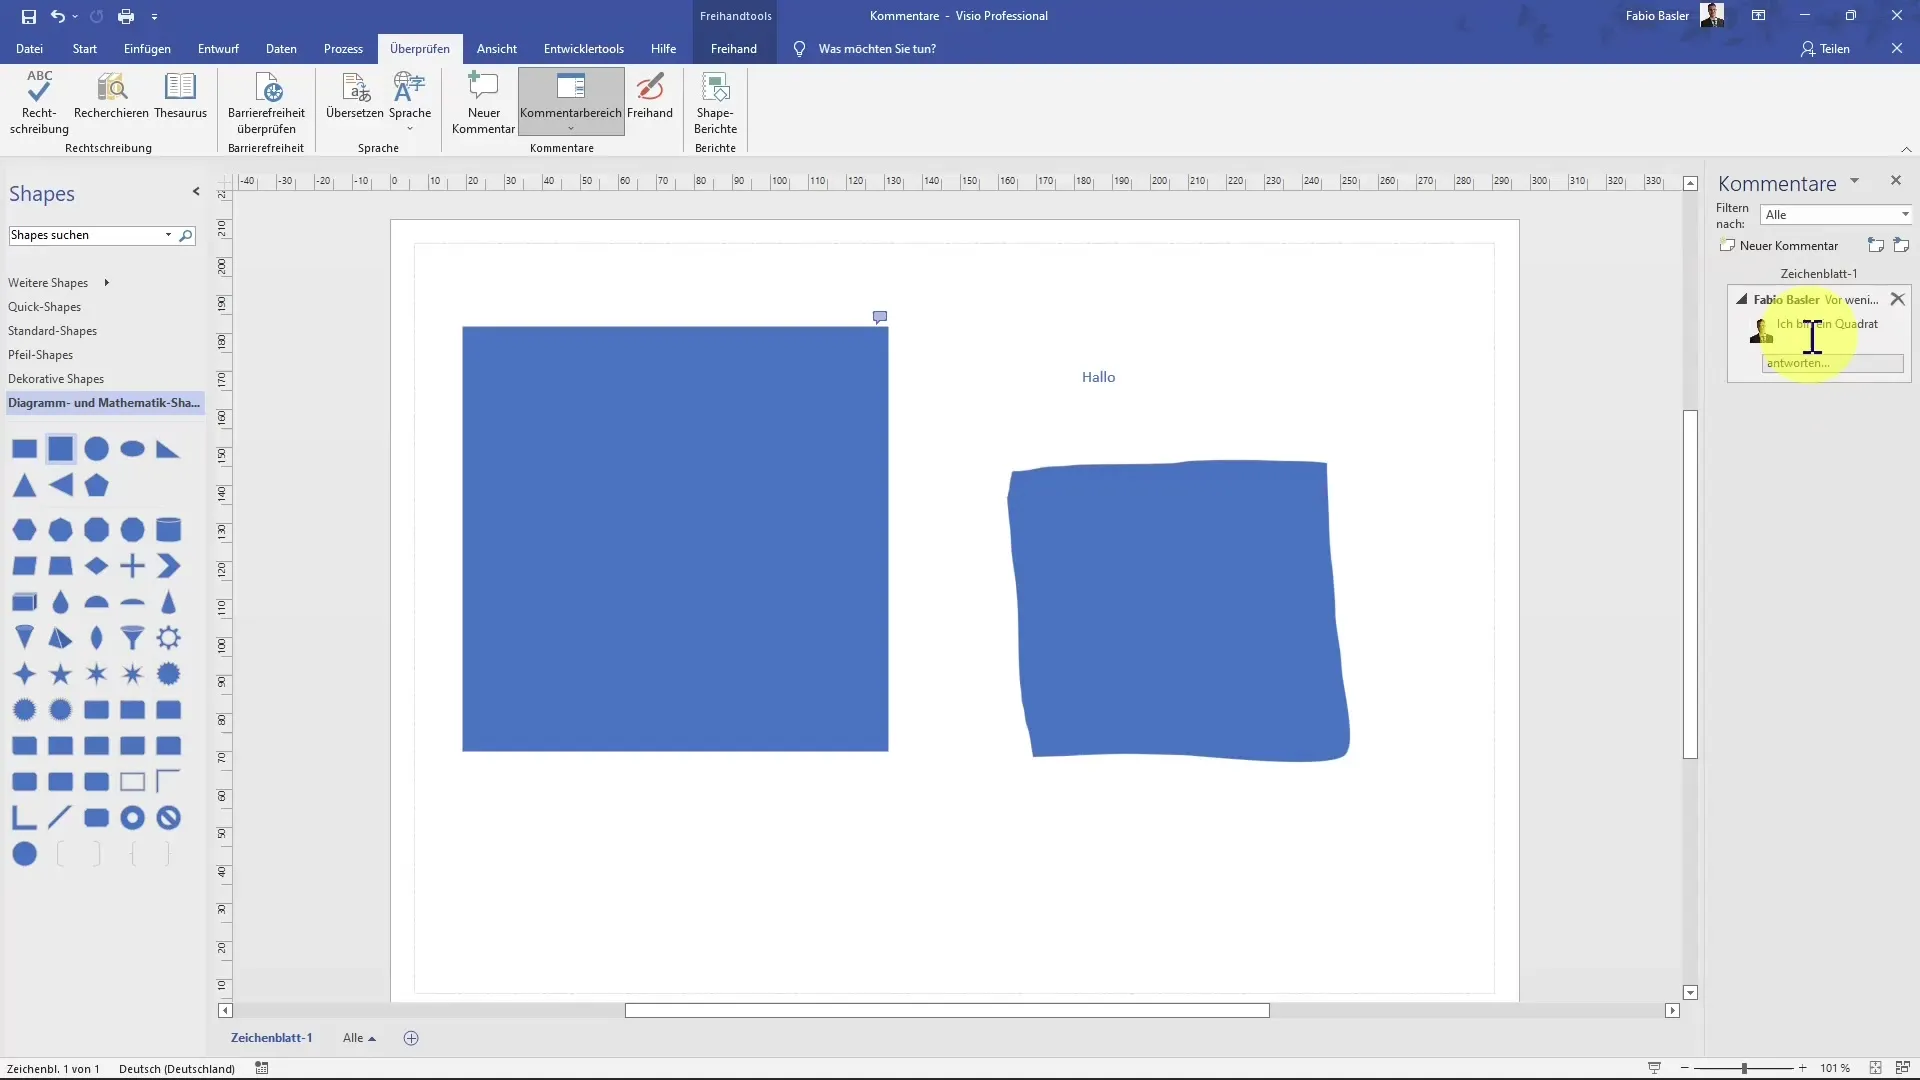Viewport: 1920px width, 1080px height.
Task: Save the document from quick access toolbar
Action: [29, 16]
